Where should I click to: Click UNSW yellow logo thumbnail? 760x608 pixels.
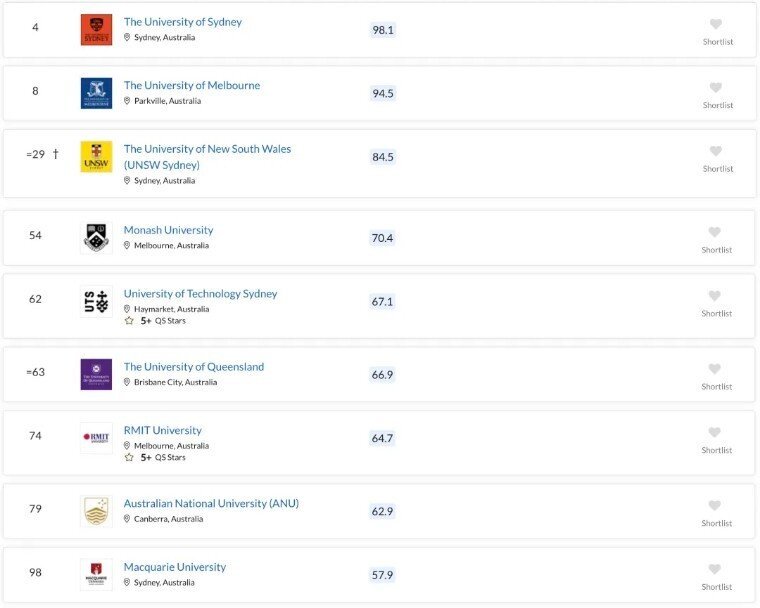pyautogui.click(x=96, y=157)
